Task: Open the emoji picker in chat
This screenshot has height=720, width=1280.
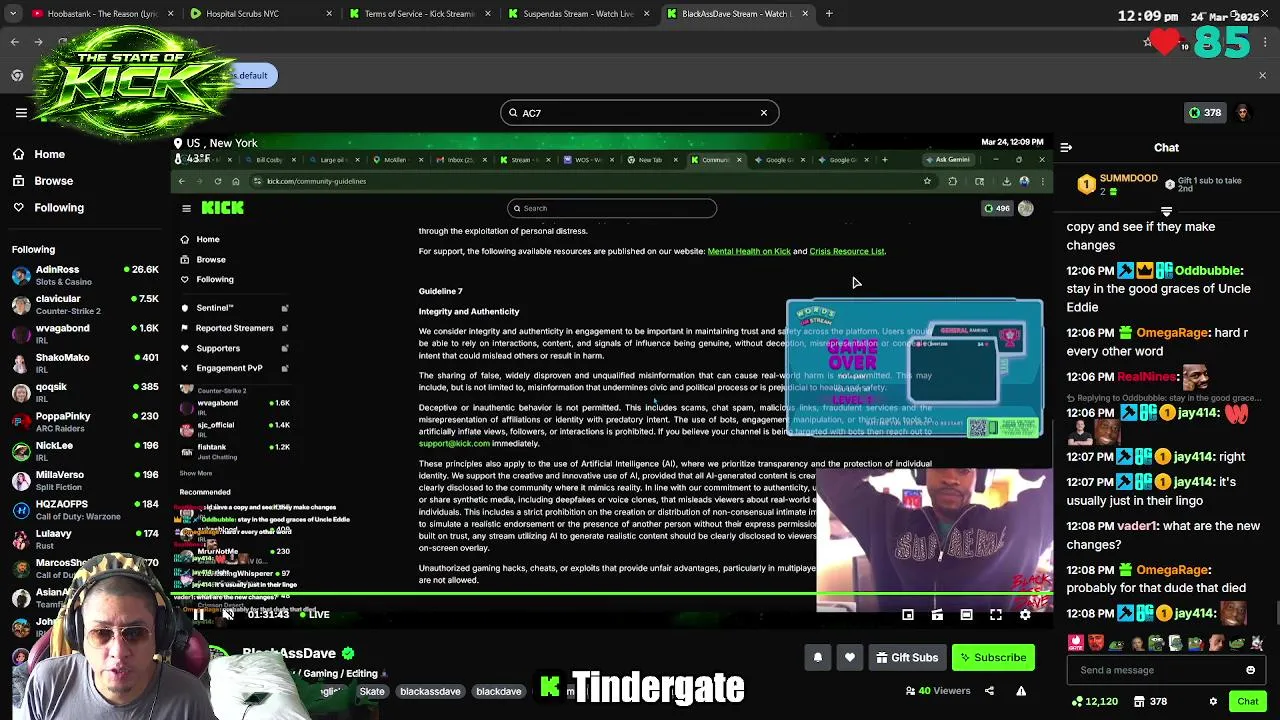Action: [1250, 670]
